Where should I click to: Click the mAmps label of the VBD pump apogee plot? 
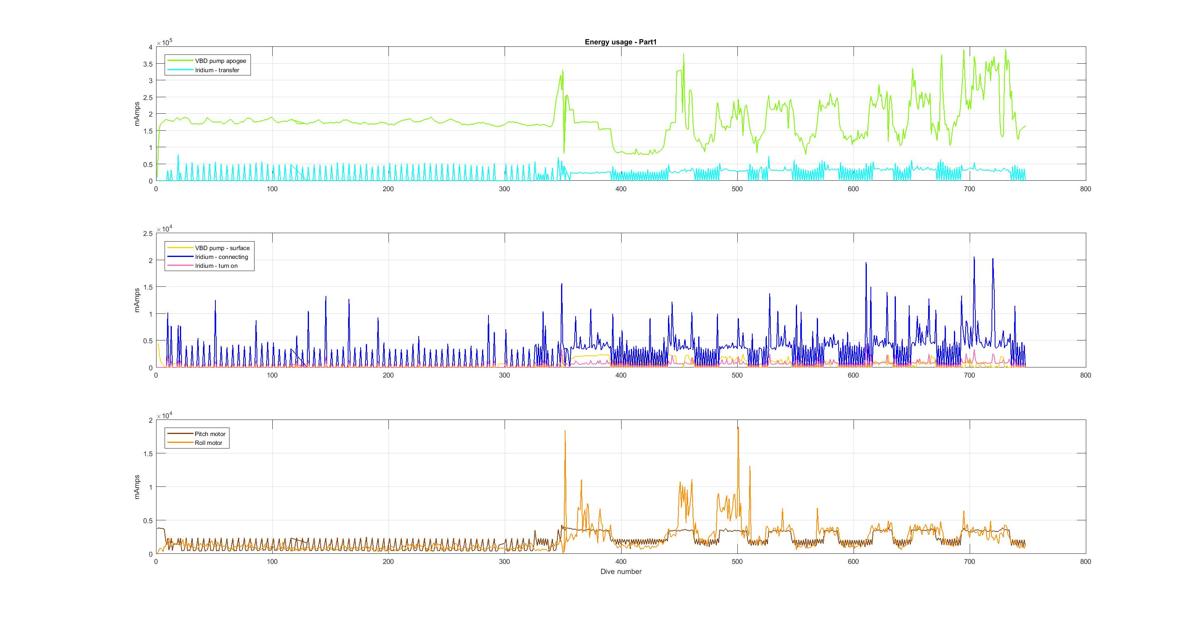pyautogui.click(x=137, y=114)
